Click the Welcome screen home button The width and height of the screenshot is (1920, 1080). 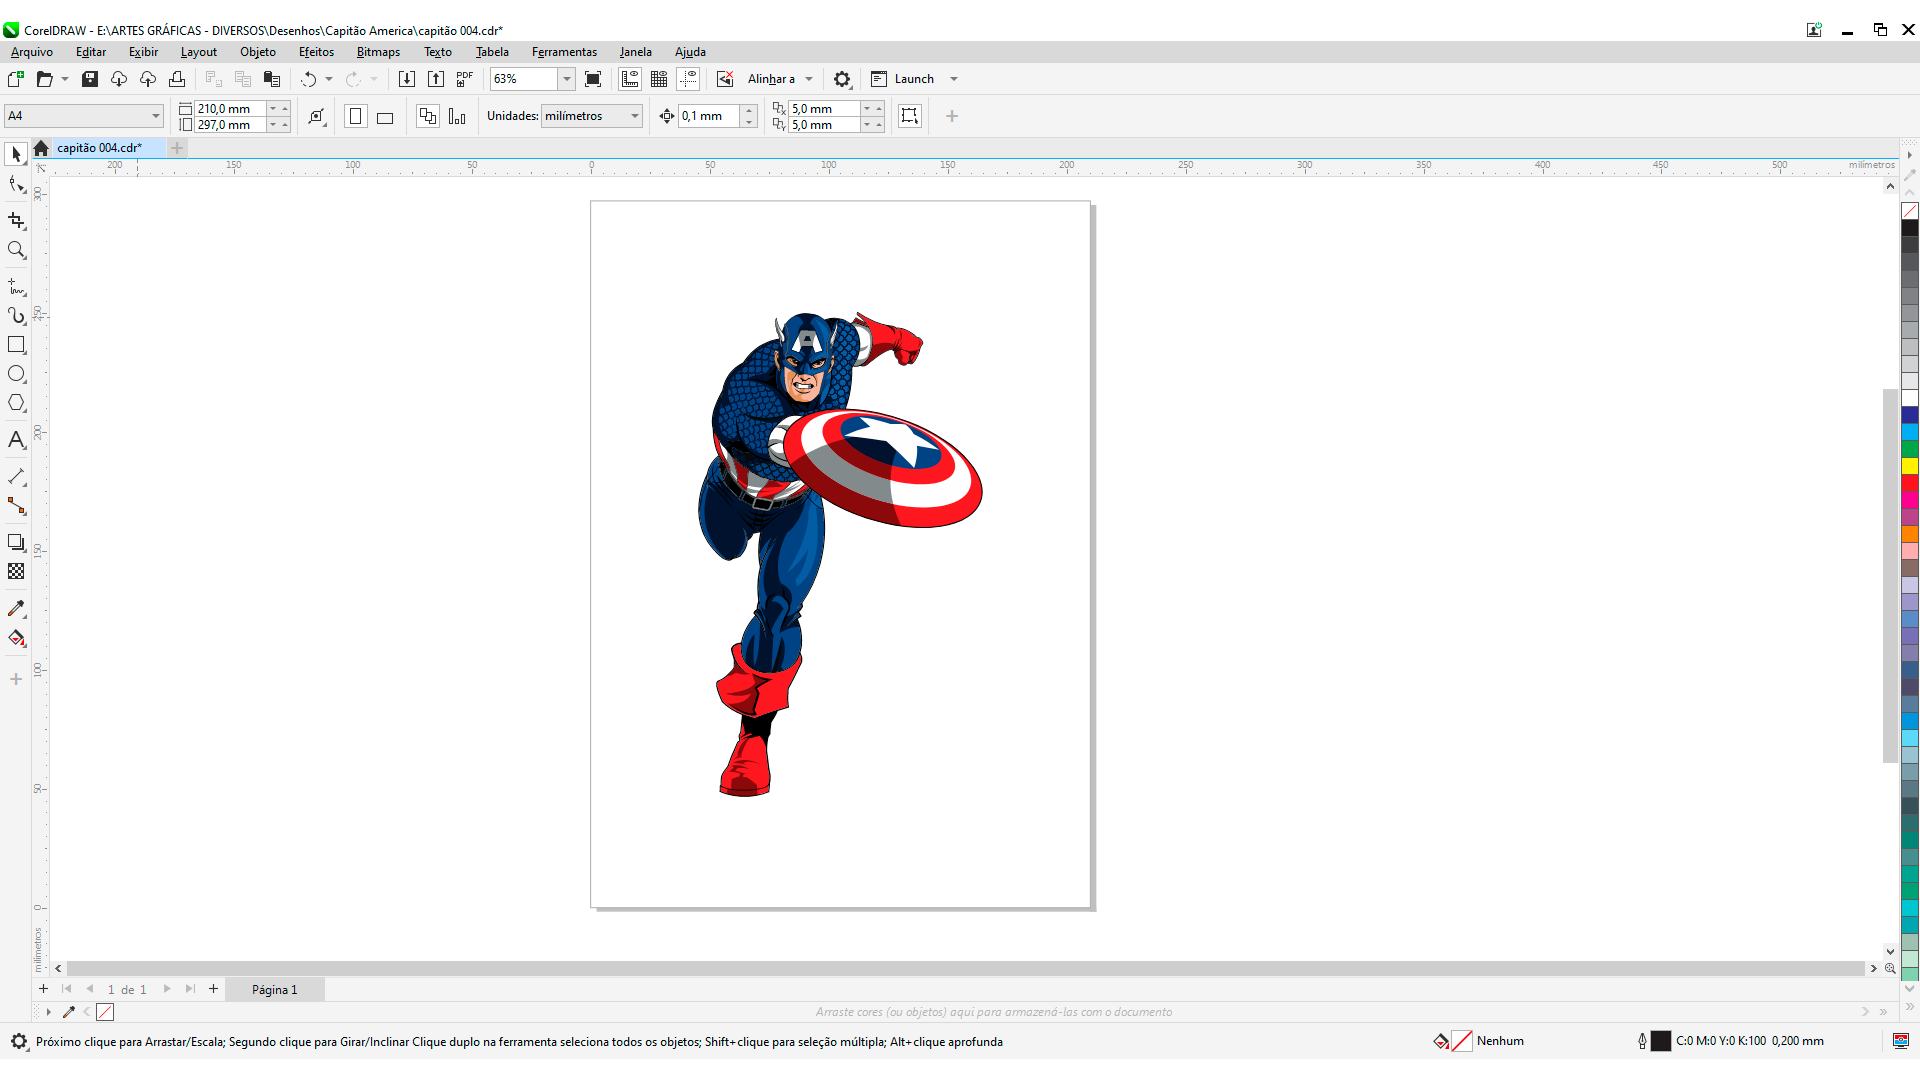coord(41,148)
